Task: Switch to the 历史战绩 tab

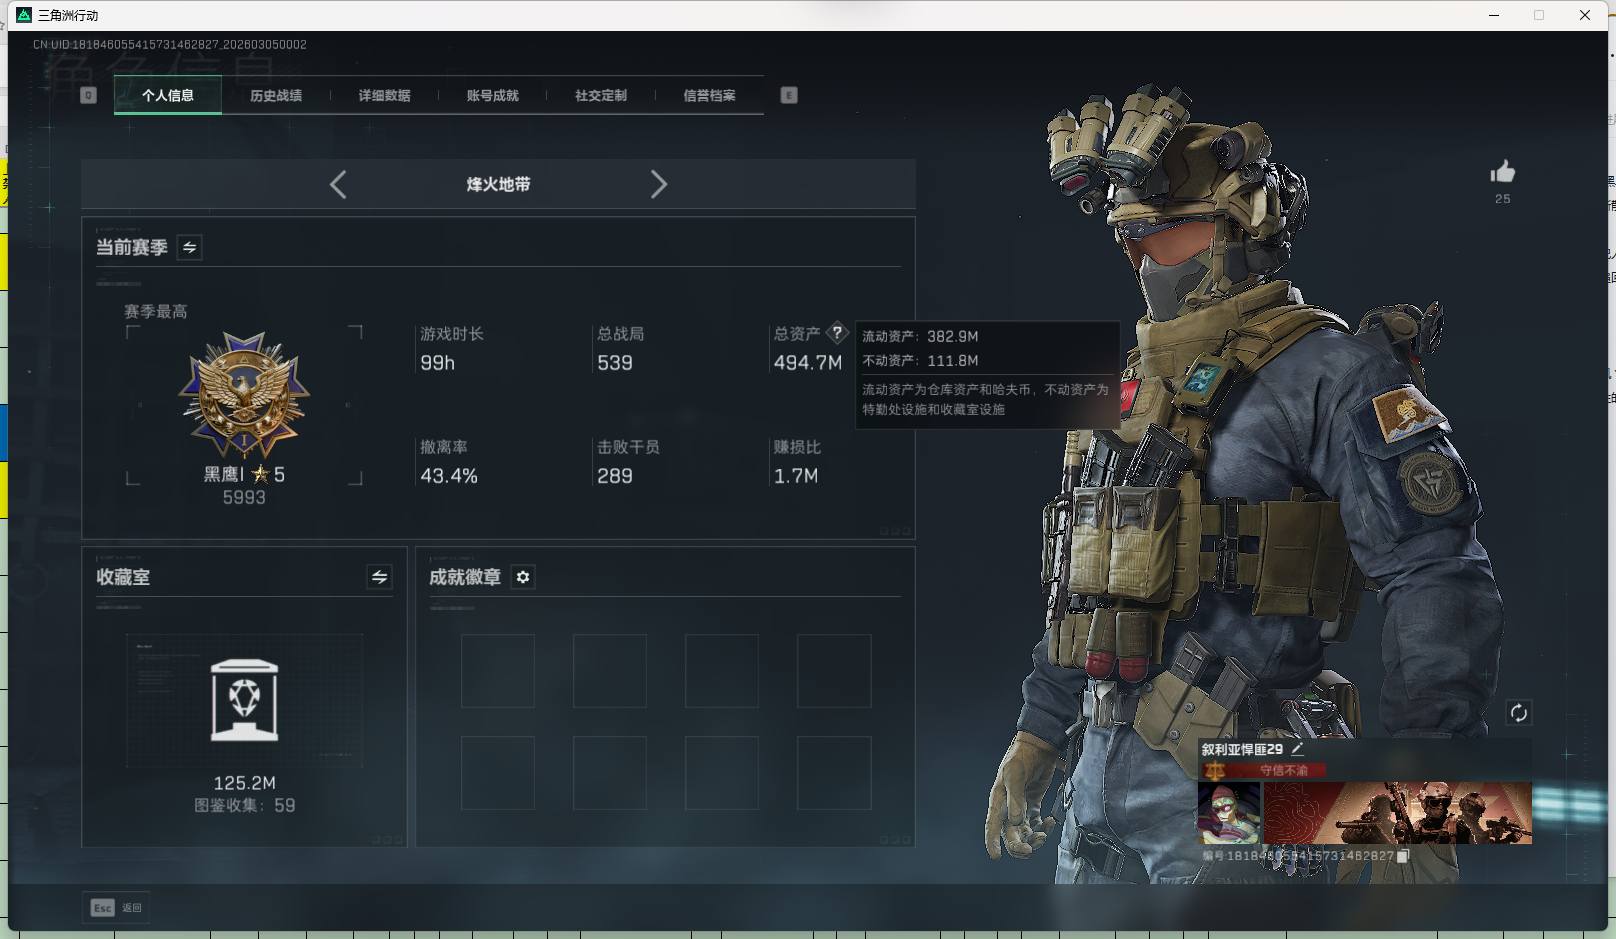Action: point(276,95)
